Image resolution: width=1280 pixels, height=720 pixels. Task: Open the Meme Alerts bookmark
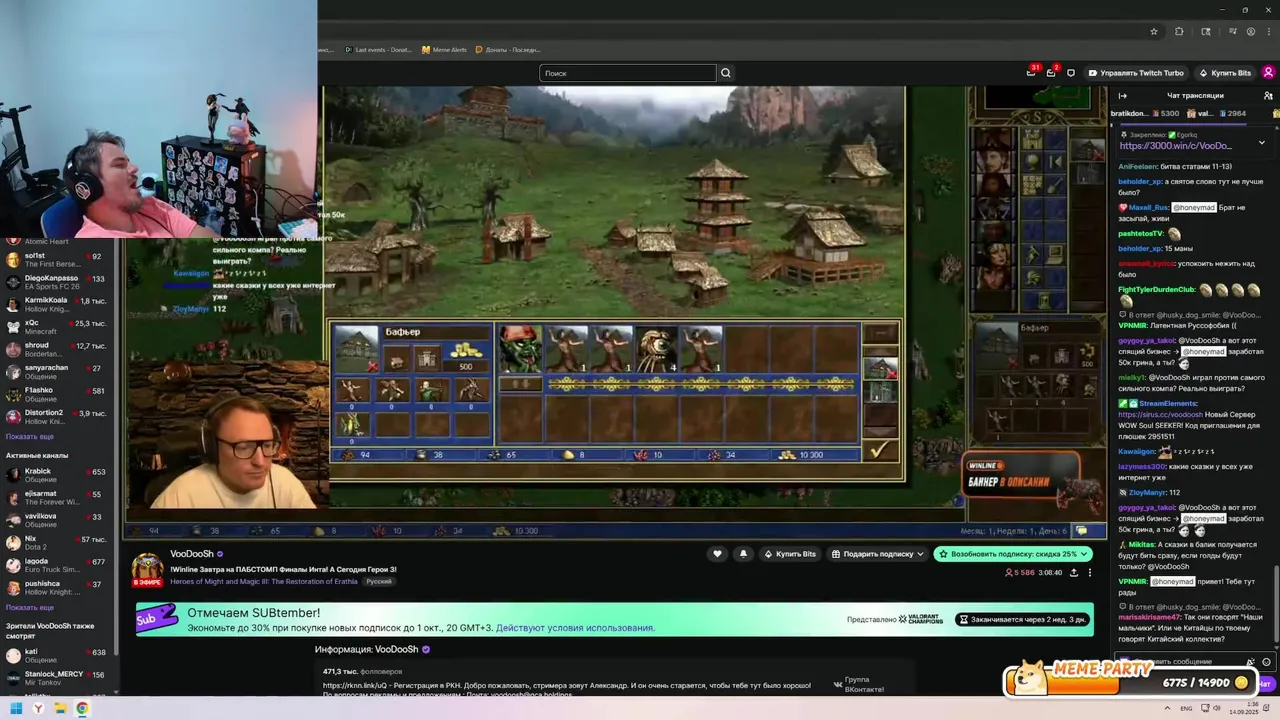click(444, 49)
